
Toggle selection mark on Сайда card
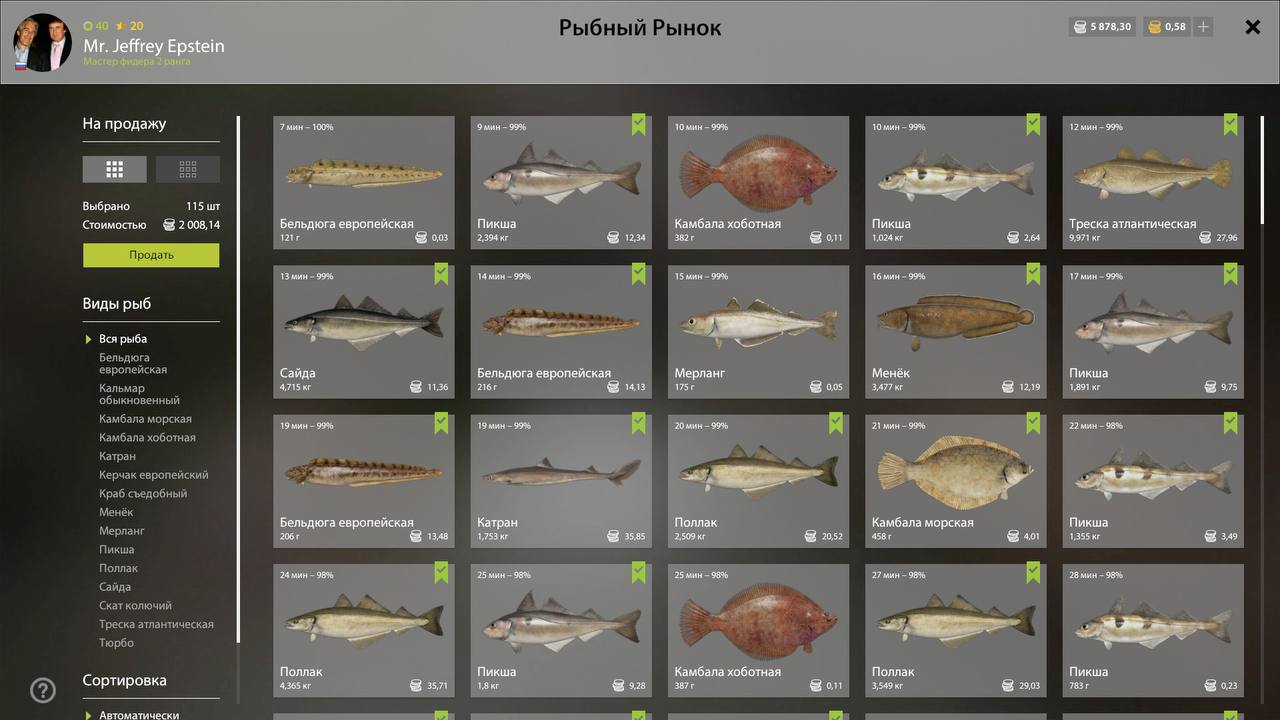pos(442,274)
